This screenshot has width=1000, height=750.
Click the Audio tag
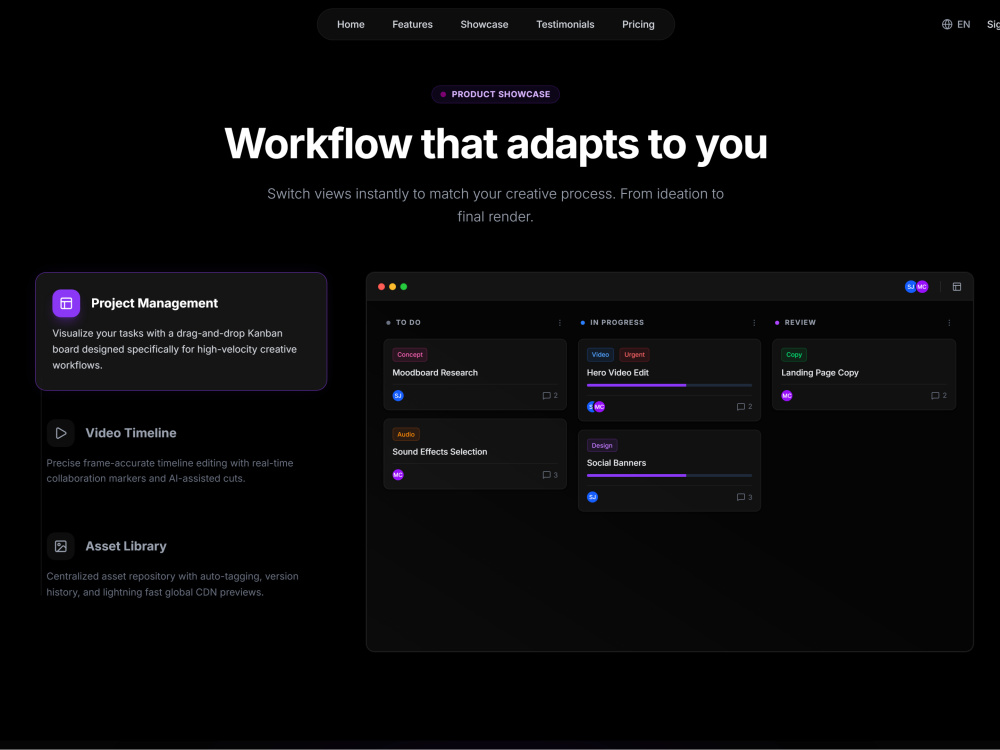[x=406, y=434]
